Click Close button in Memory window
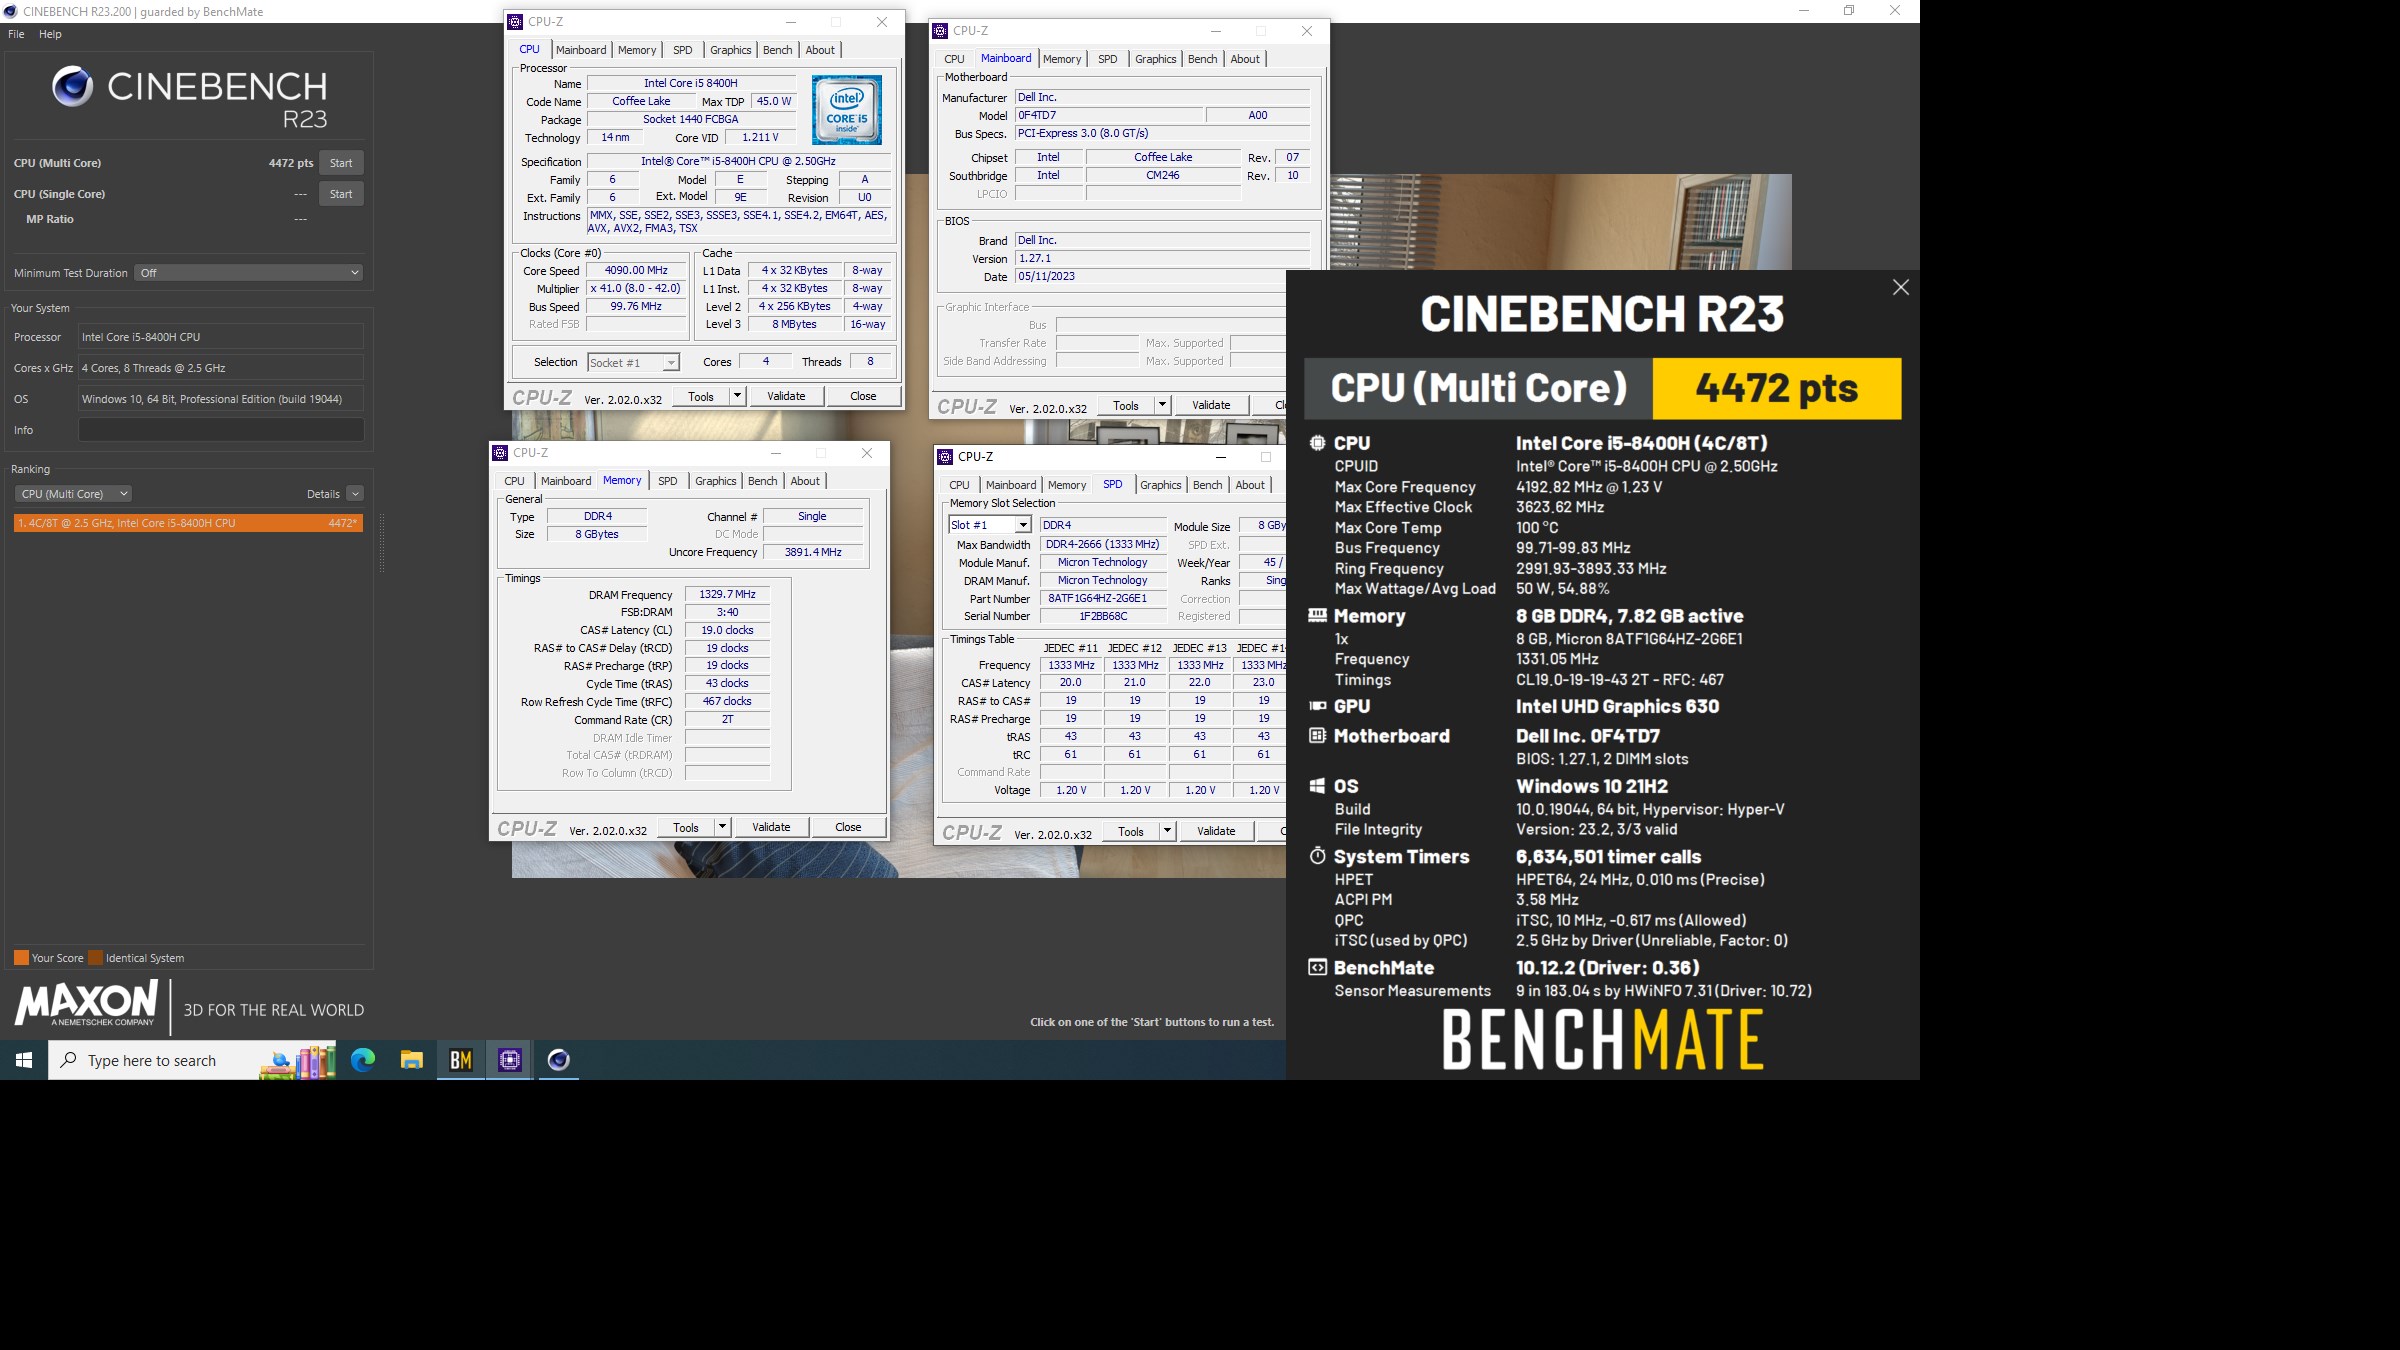The image size is (2400, 1350). tap(848, 827)
